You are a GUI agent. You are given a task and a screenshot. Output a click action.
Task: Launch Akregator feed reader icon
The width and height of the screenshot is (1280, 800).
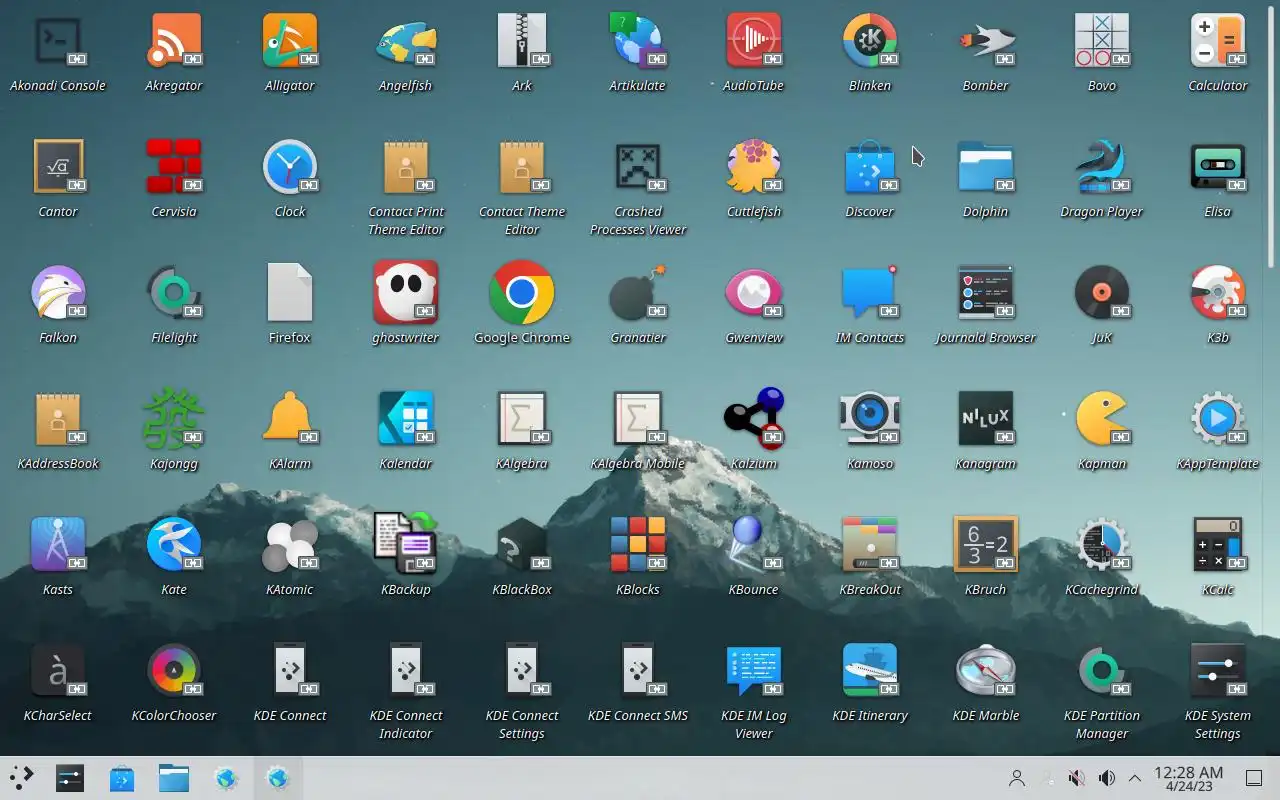click(x=174, y=40)
